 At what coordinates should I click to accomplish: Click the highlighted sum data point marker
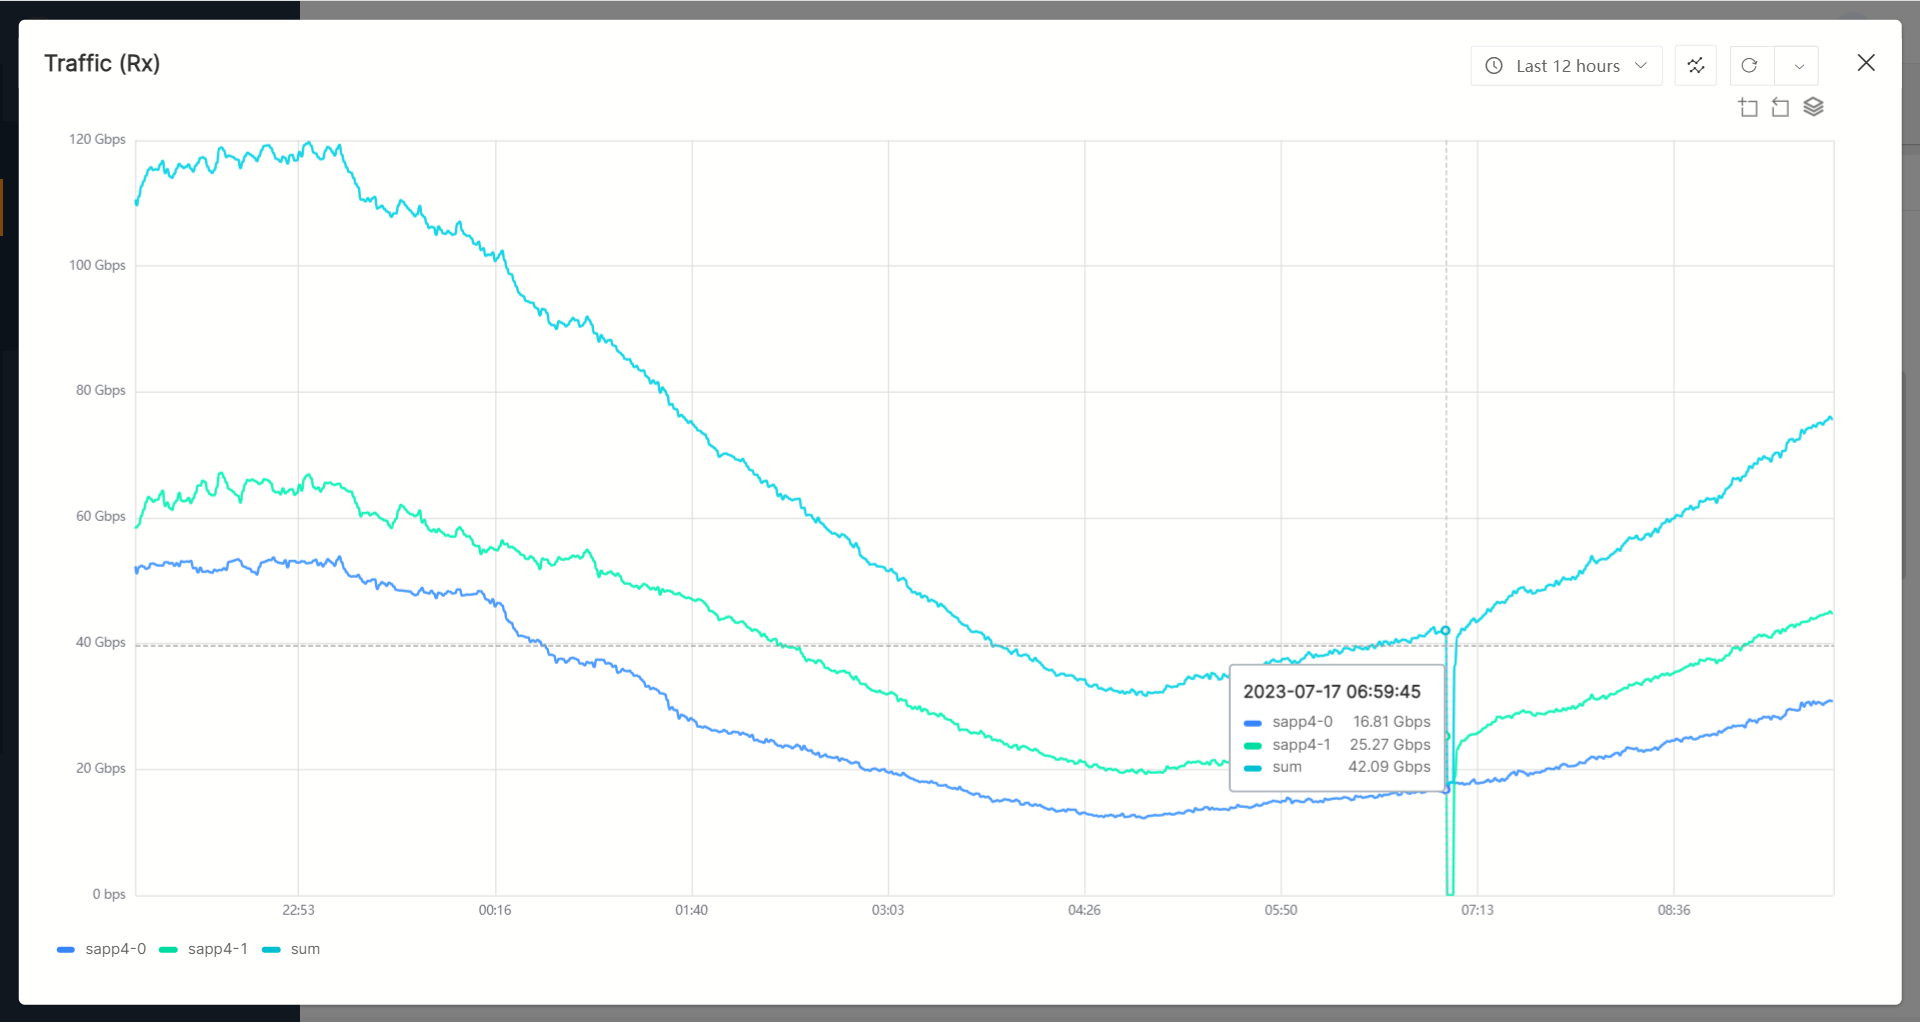pyautogui.click(x=1445, y=630)
